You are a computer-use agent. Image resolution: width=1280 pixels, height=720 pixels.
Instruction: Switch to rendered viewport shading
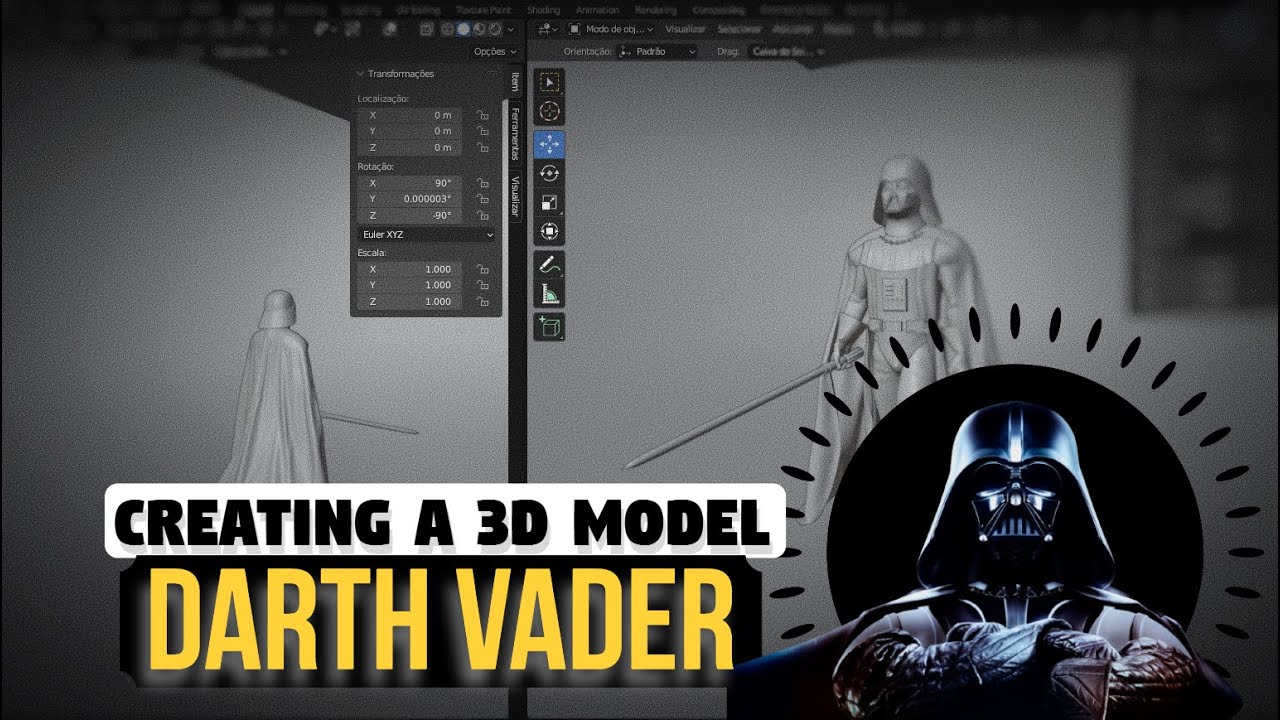click(495, 29)
